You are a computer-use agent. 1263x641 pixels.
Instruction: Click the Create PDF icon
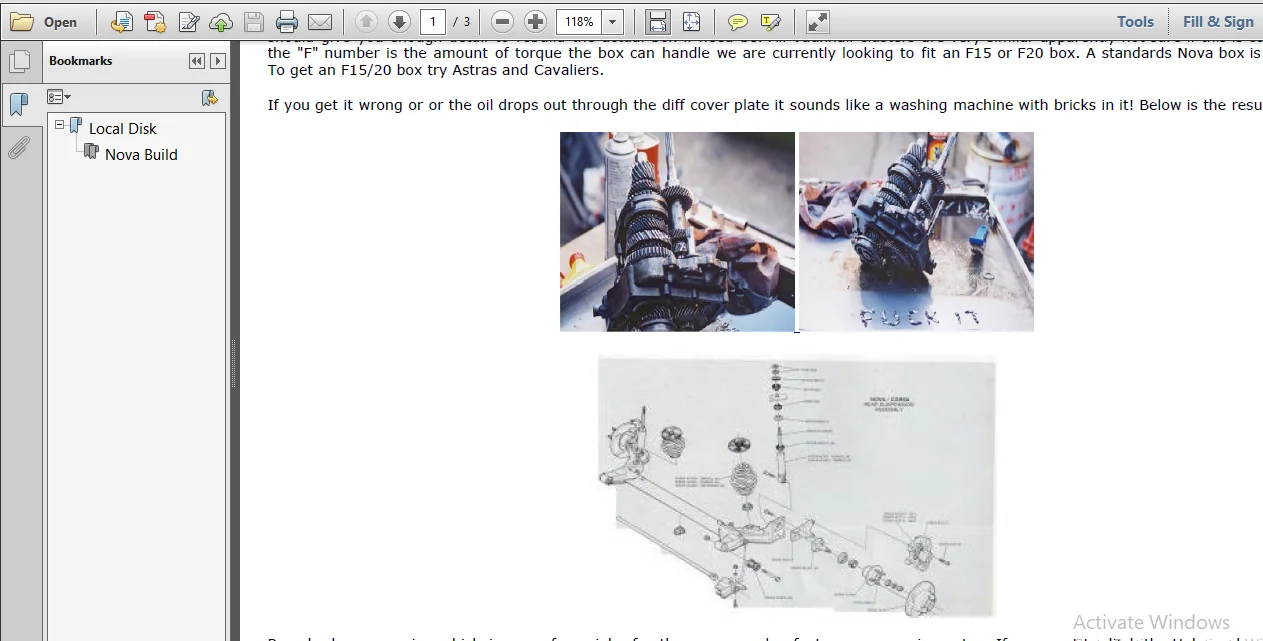pyautogui.click(x=155, y=21)
